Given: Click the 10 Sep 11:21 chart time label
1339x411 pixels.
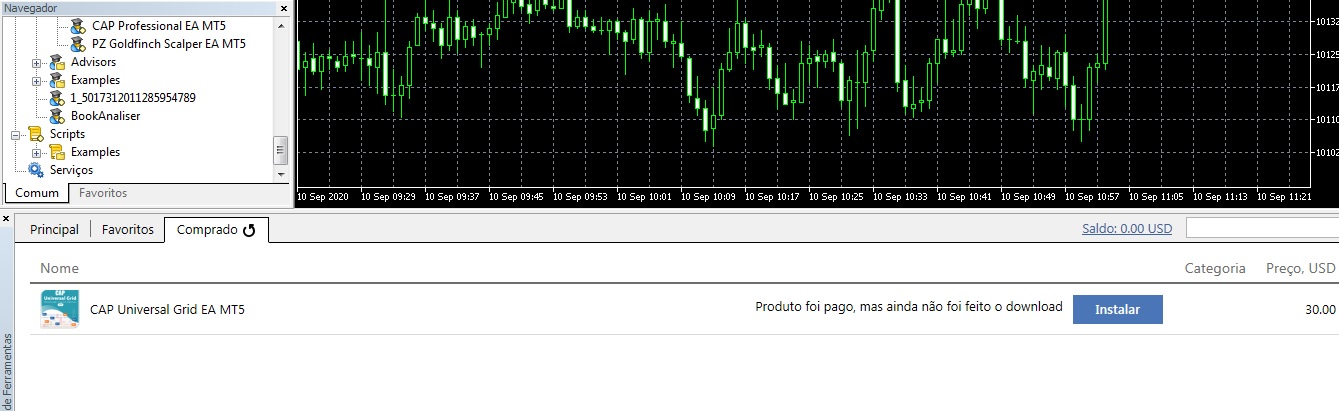Looking at the screenshot, I should (x=1286, y=197).
